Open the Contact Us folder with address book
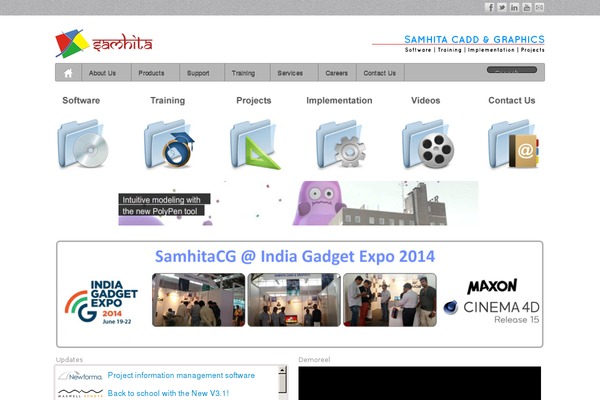The image size is (600, 400). (x=514, y=144)
